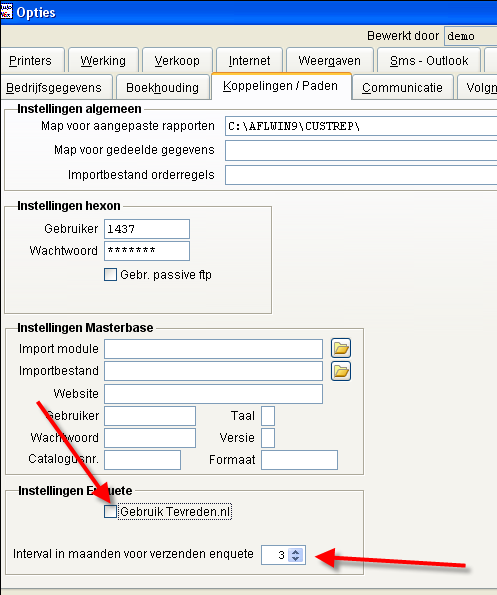
Task: Browse folder for Import module field
Action: (x=341, y=348)
